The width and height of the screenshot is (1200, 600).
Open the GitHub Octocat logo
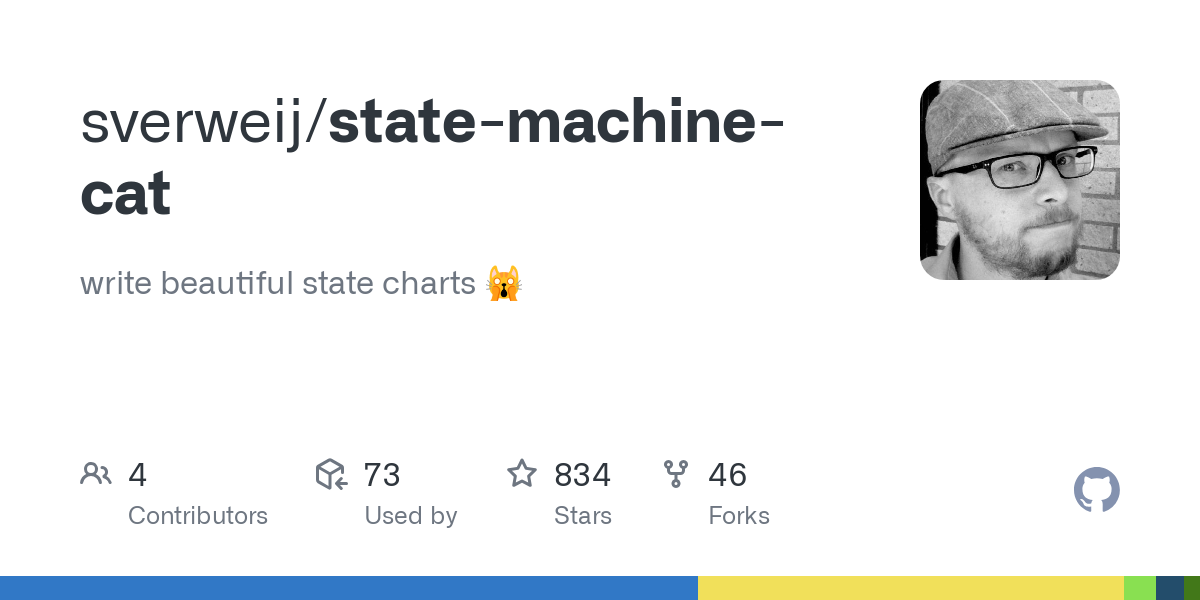point(1096,490)
